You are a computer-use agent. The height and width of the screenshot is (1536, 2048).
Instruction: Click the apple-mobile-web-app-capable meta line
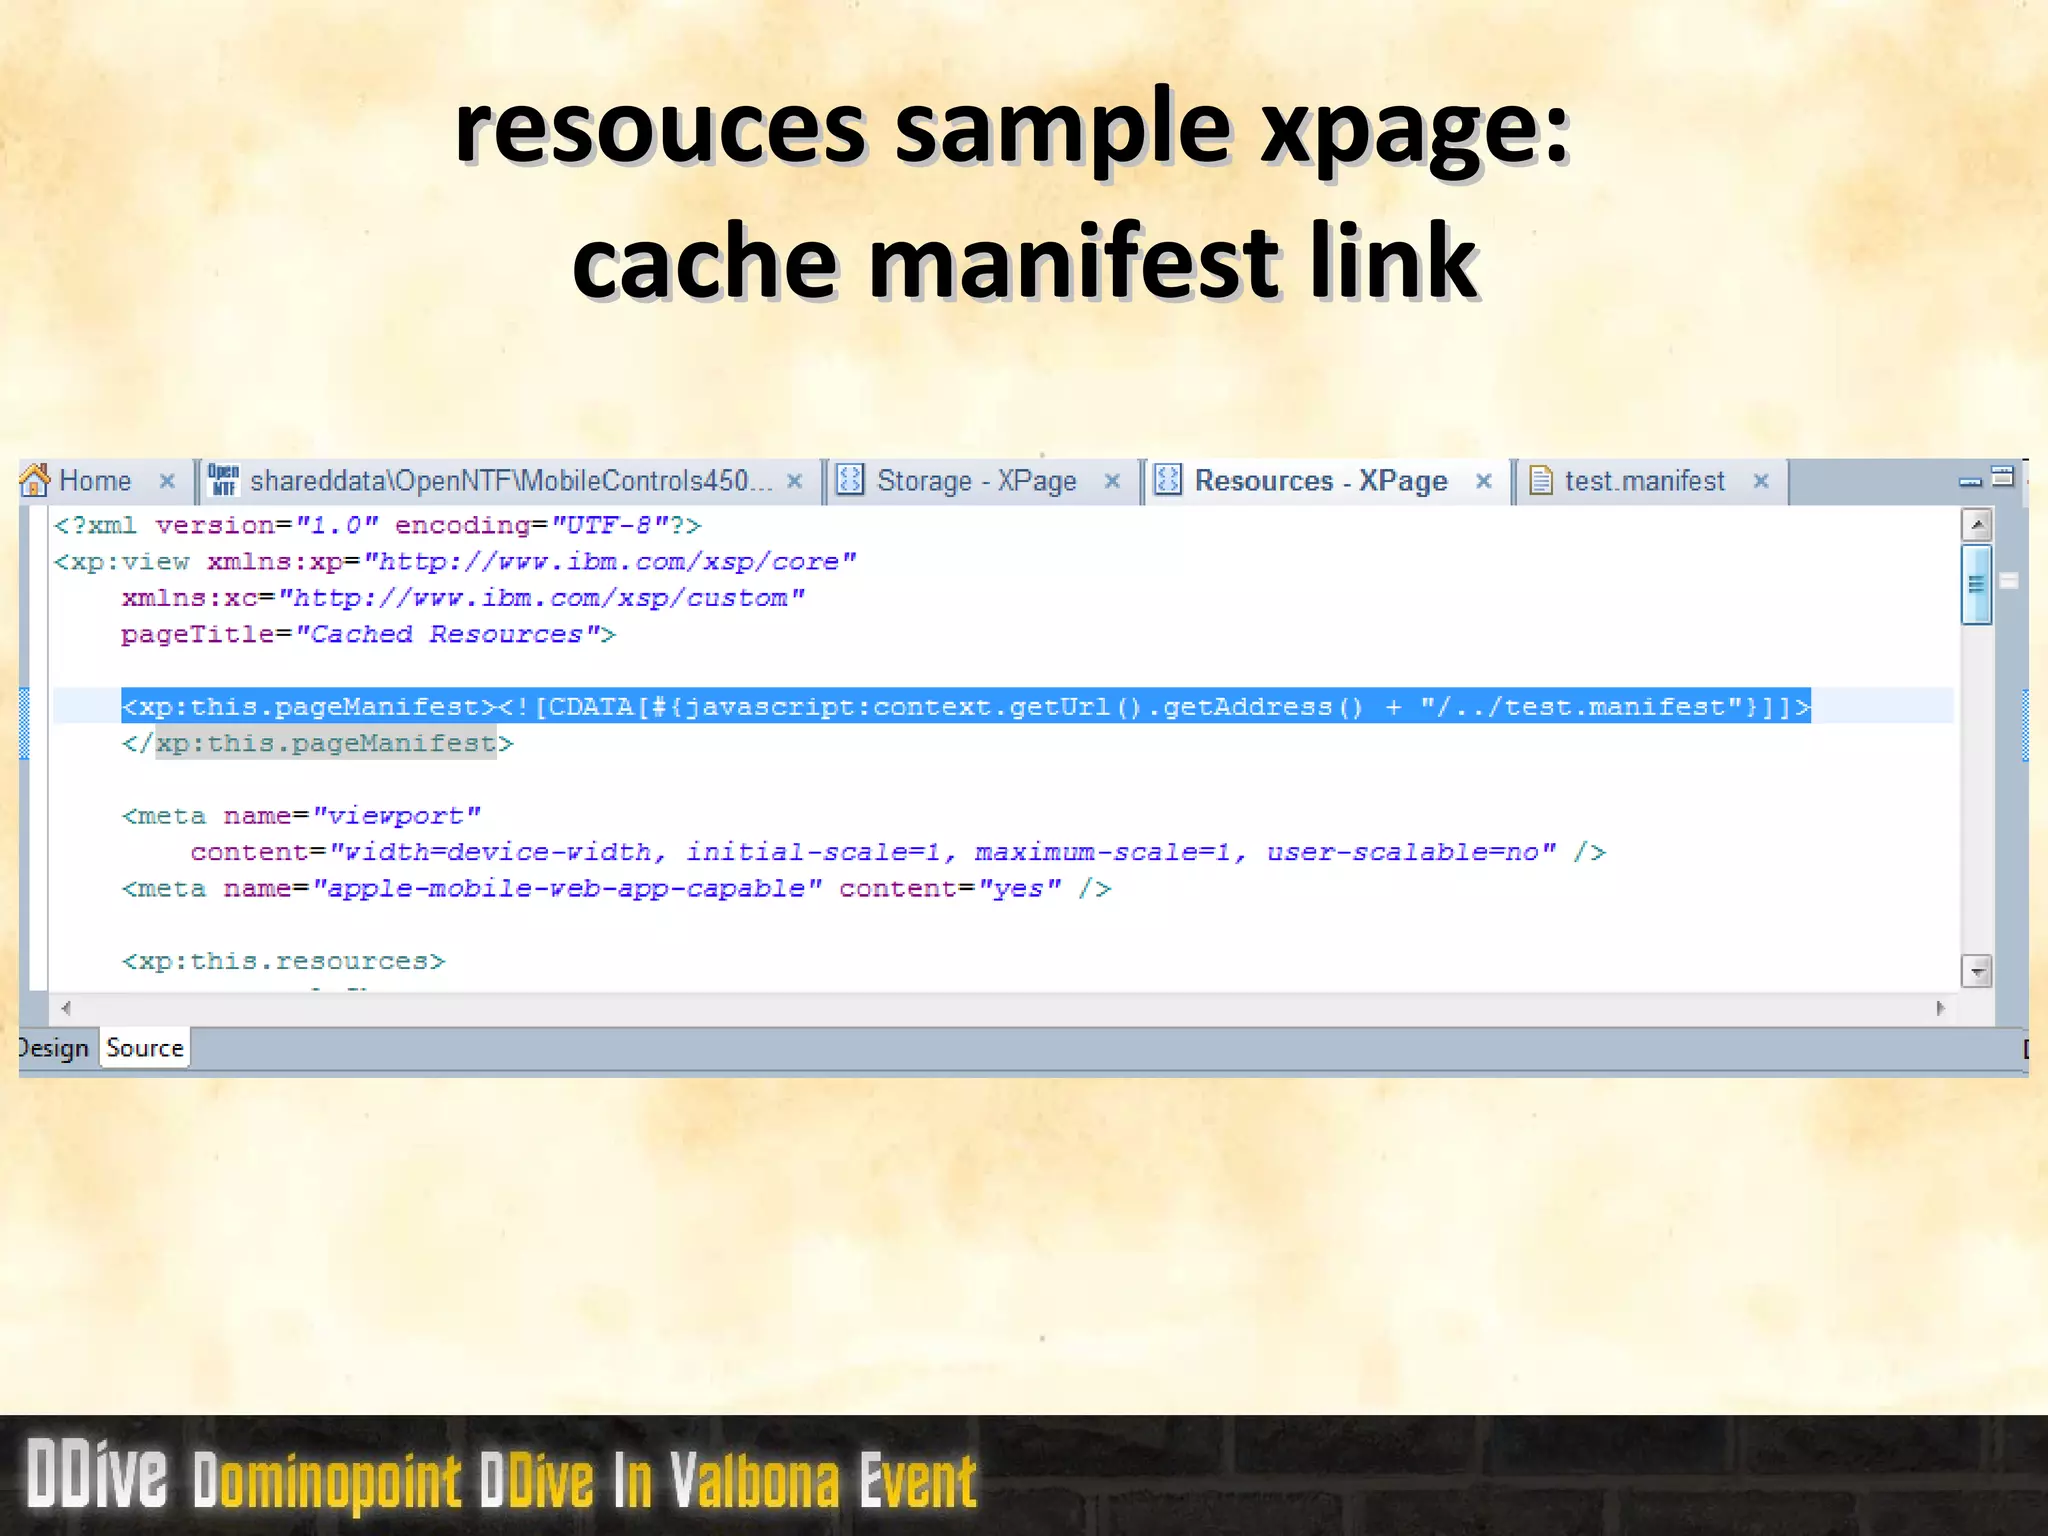click(616, 888)
